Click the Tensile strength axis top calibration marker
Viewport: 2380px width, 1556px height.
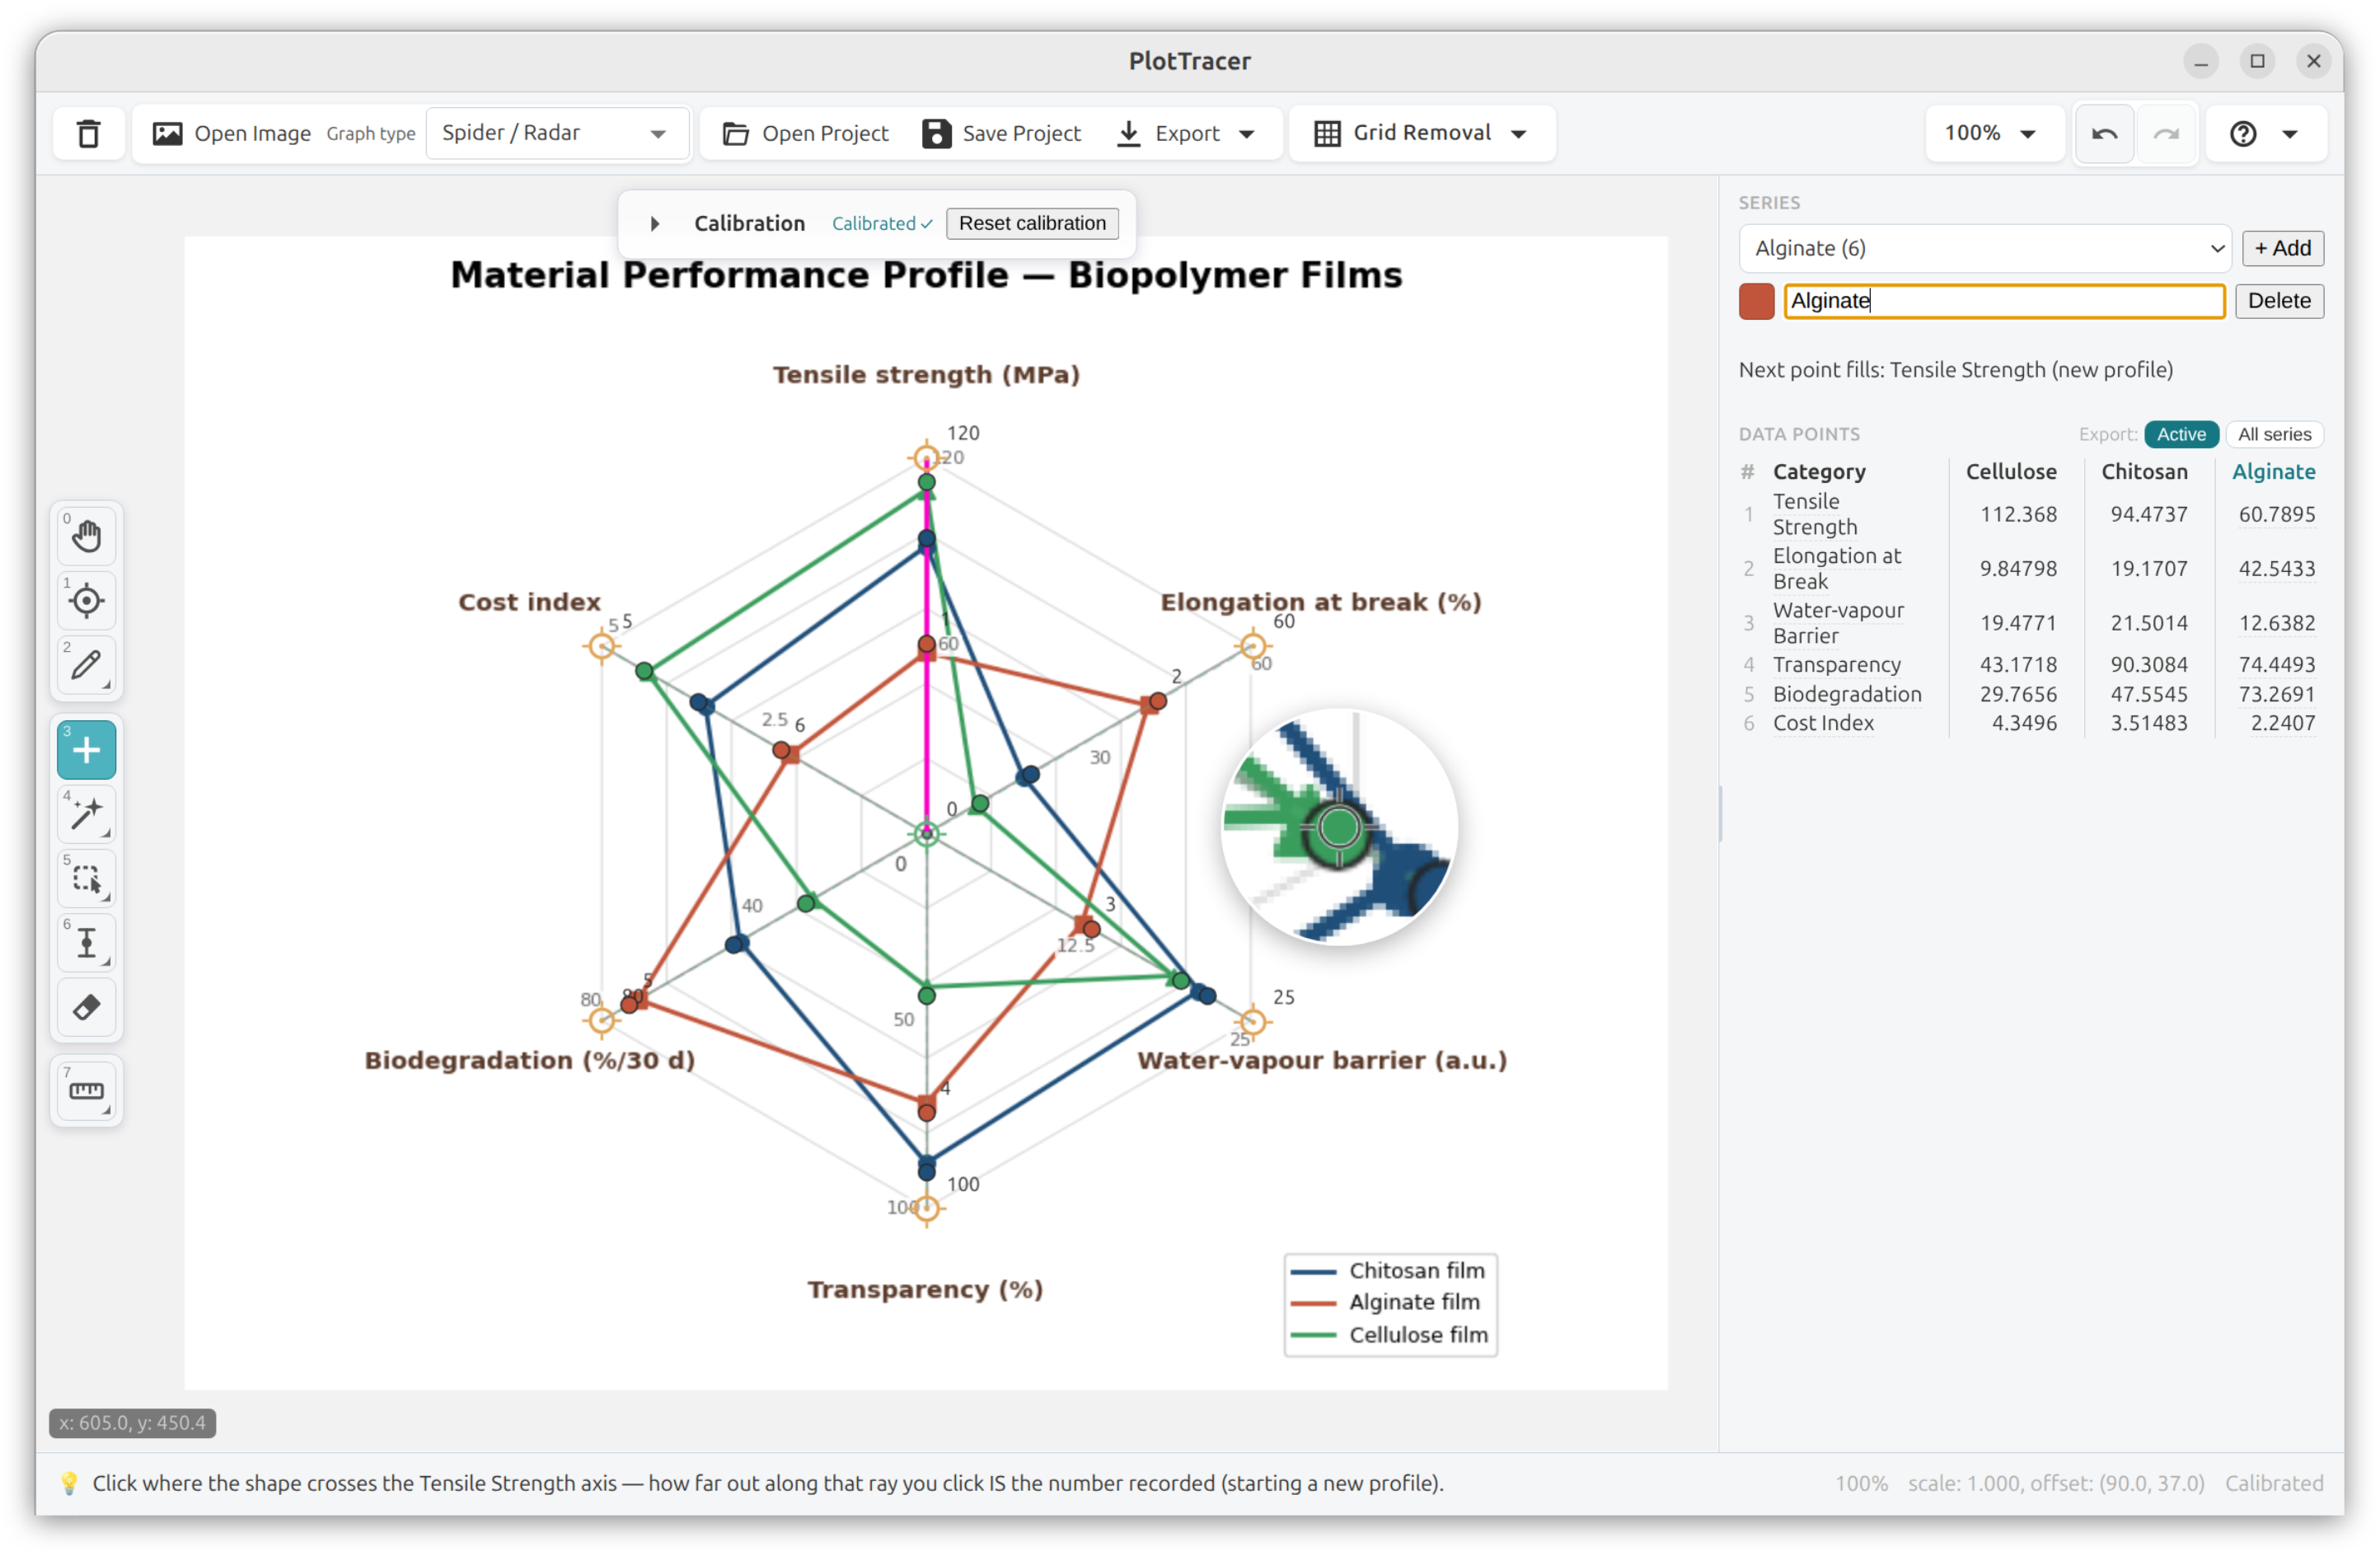926,459
